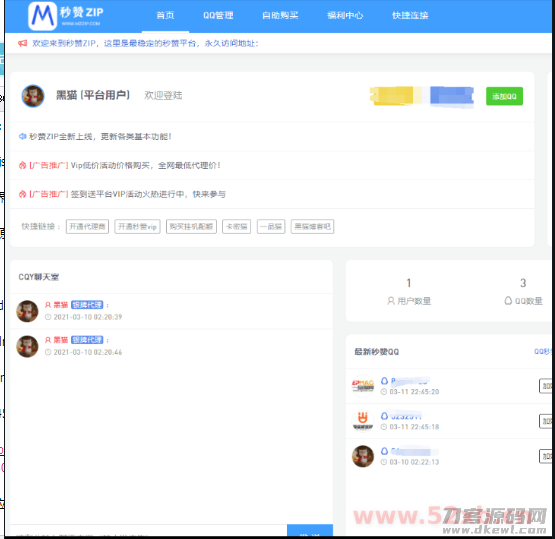Viewport: 555px width, 539px height.
Task: Click the 卡密猫 quick link
Action: click(236, 227)
